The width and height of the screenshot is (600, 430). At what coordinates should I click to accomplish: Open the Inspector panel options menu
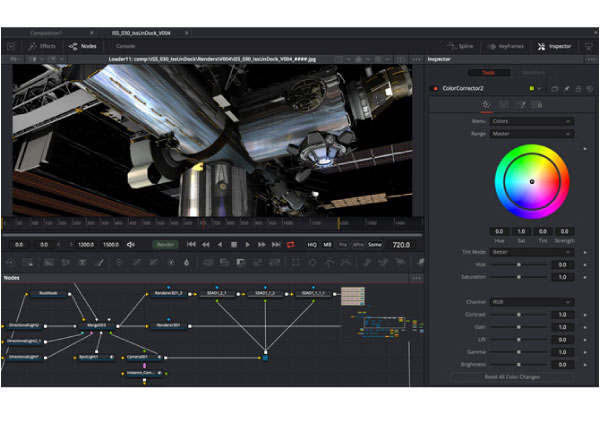592,59
